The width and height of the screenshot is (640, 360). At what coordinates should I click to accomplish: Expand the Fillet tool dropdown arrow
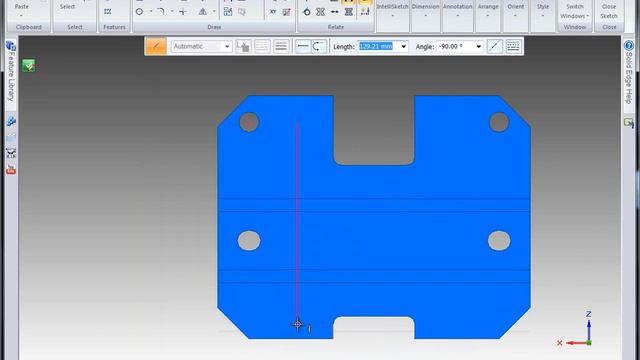coord(172,12)
